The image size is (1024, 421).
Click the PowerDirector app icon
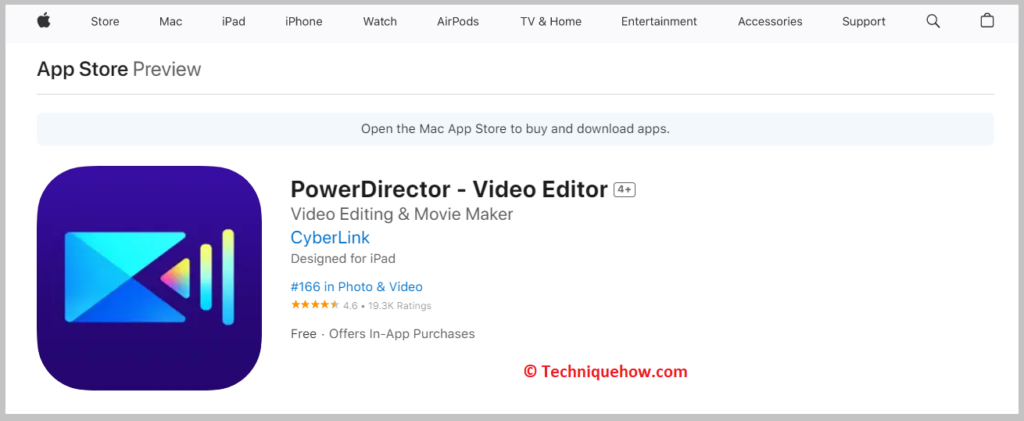[149, 278]
